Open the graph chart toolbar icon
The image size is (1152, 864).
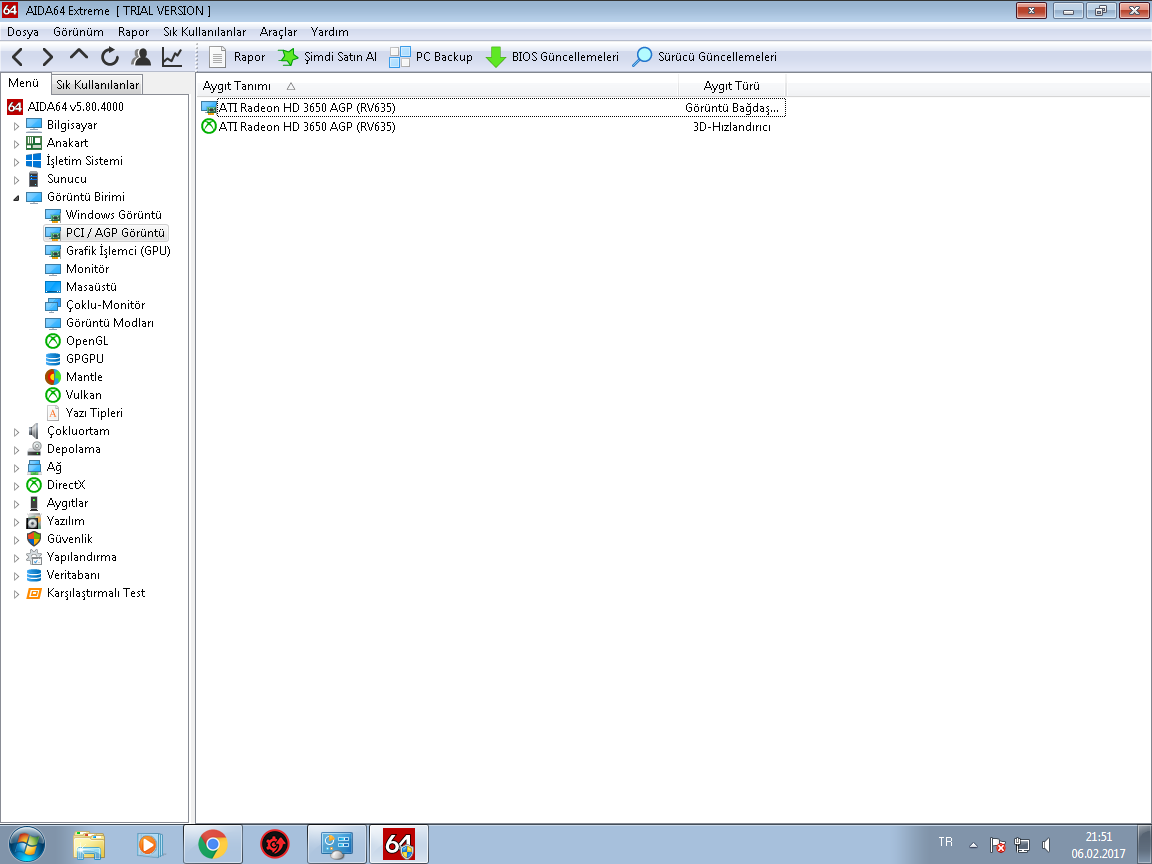pos(172,57)
